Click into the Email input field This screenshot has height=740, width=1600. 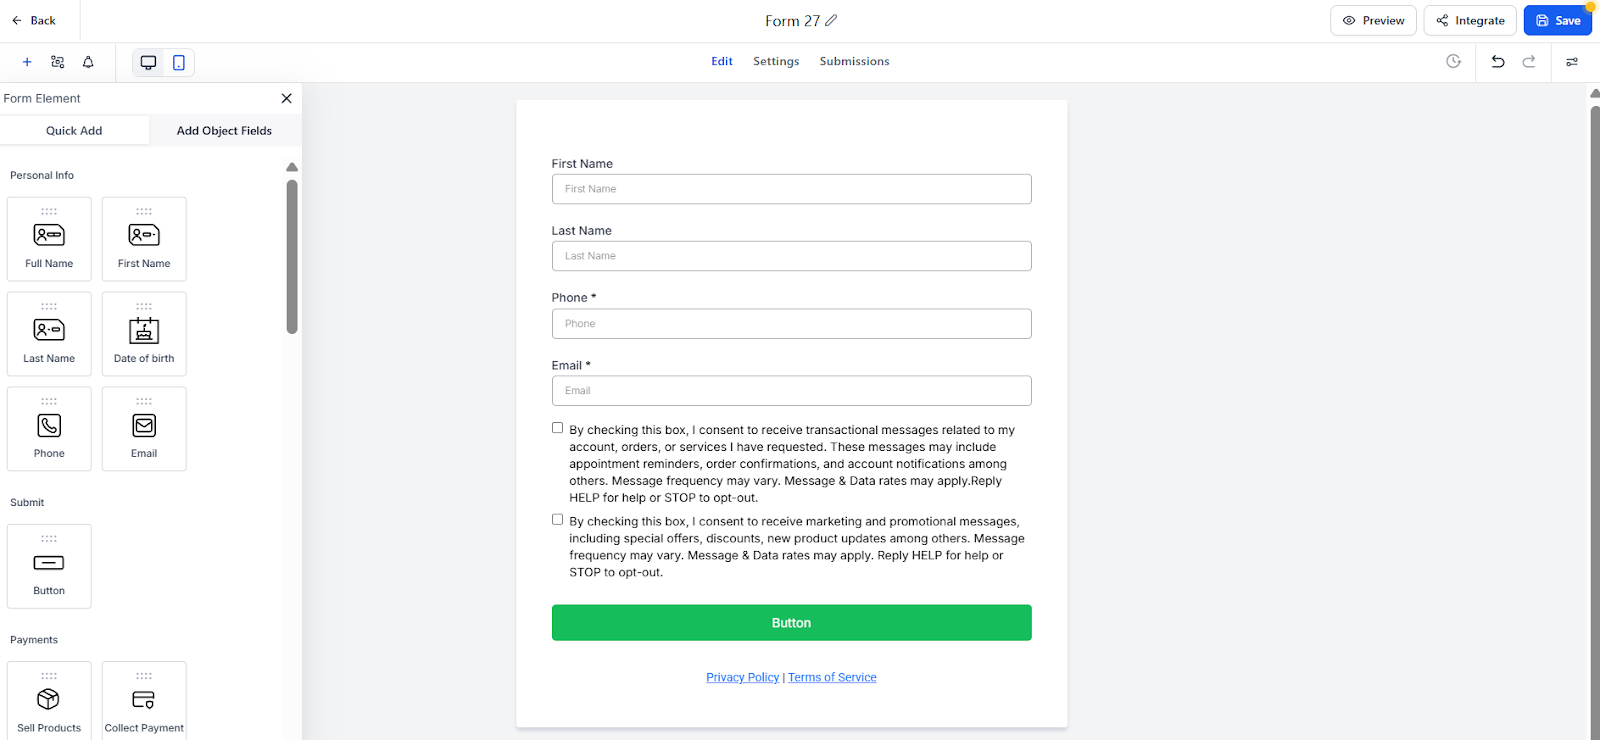791,391
